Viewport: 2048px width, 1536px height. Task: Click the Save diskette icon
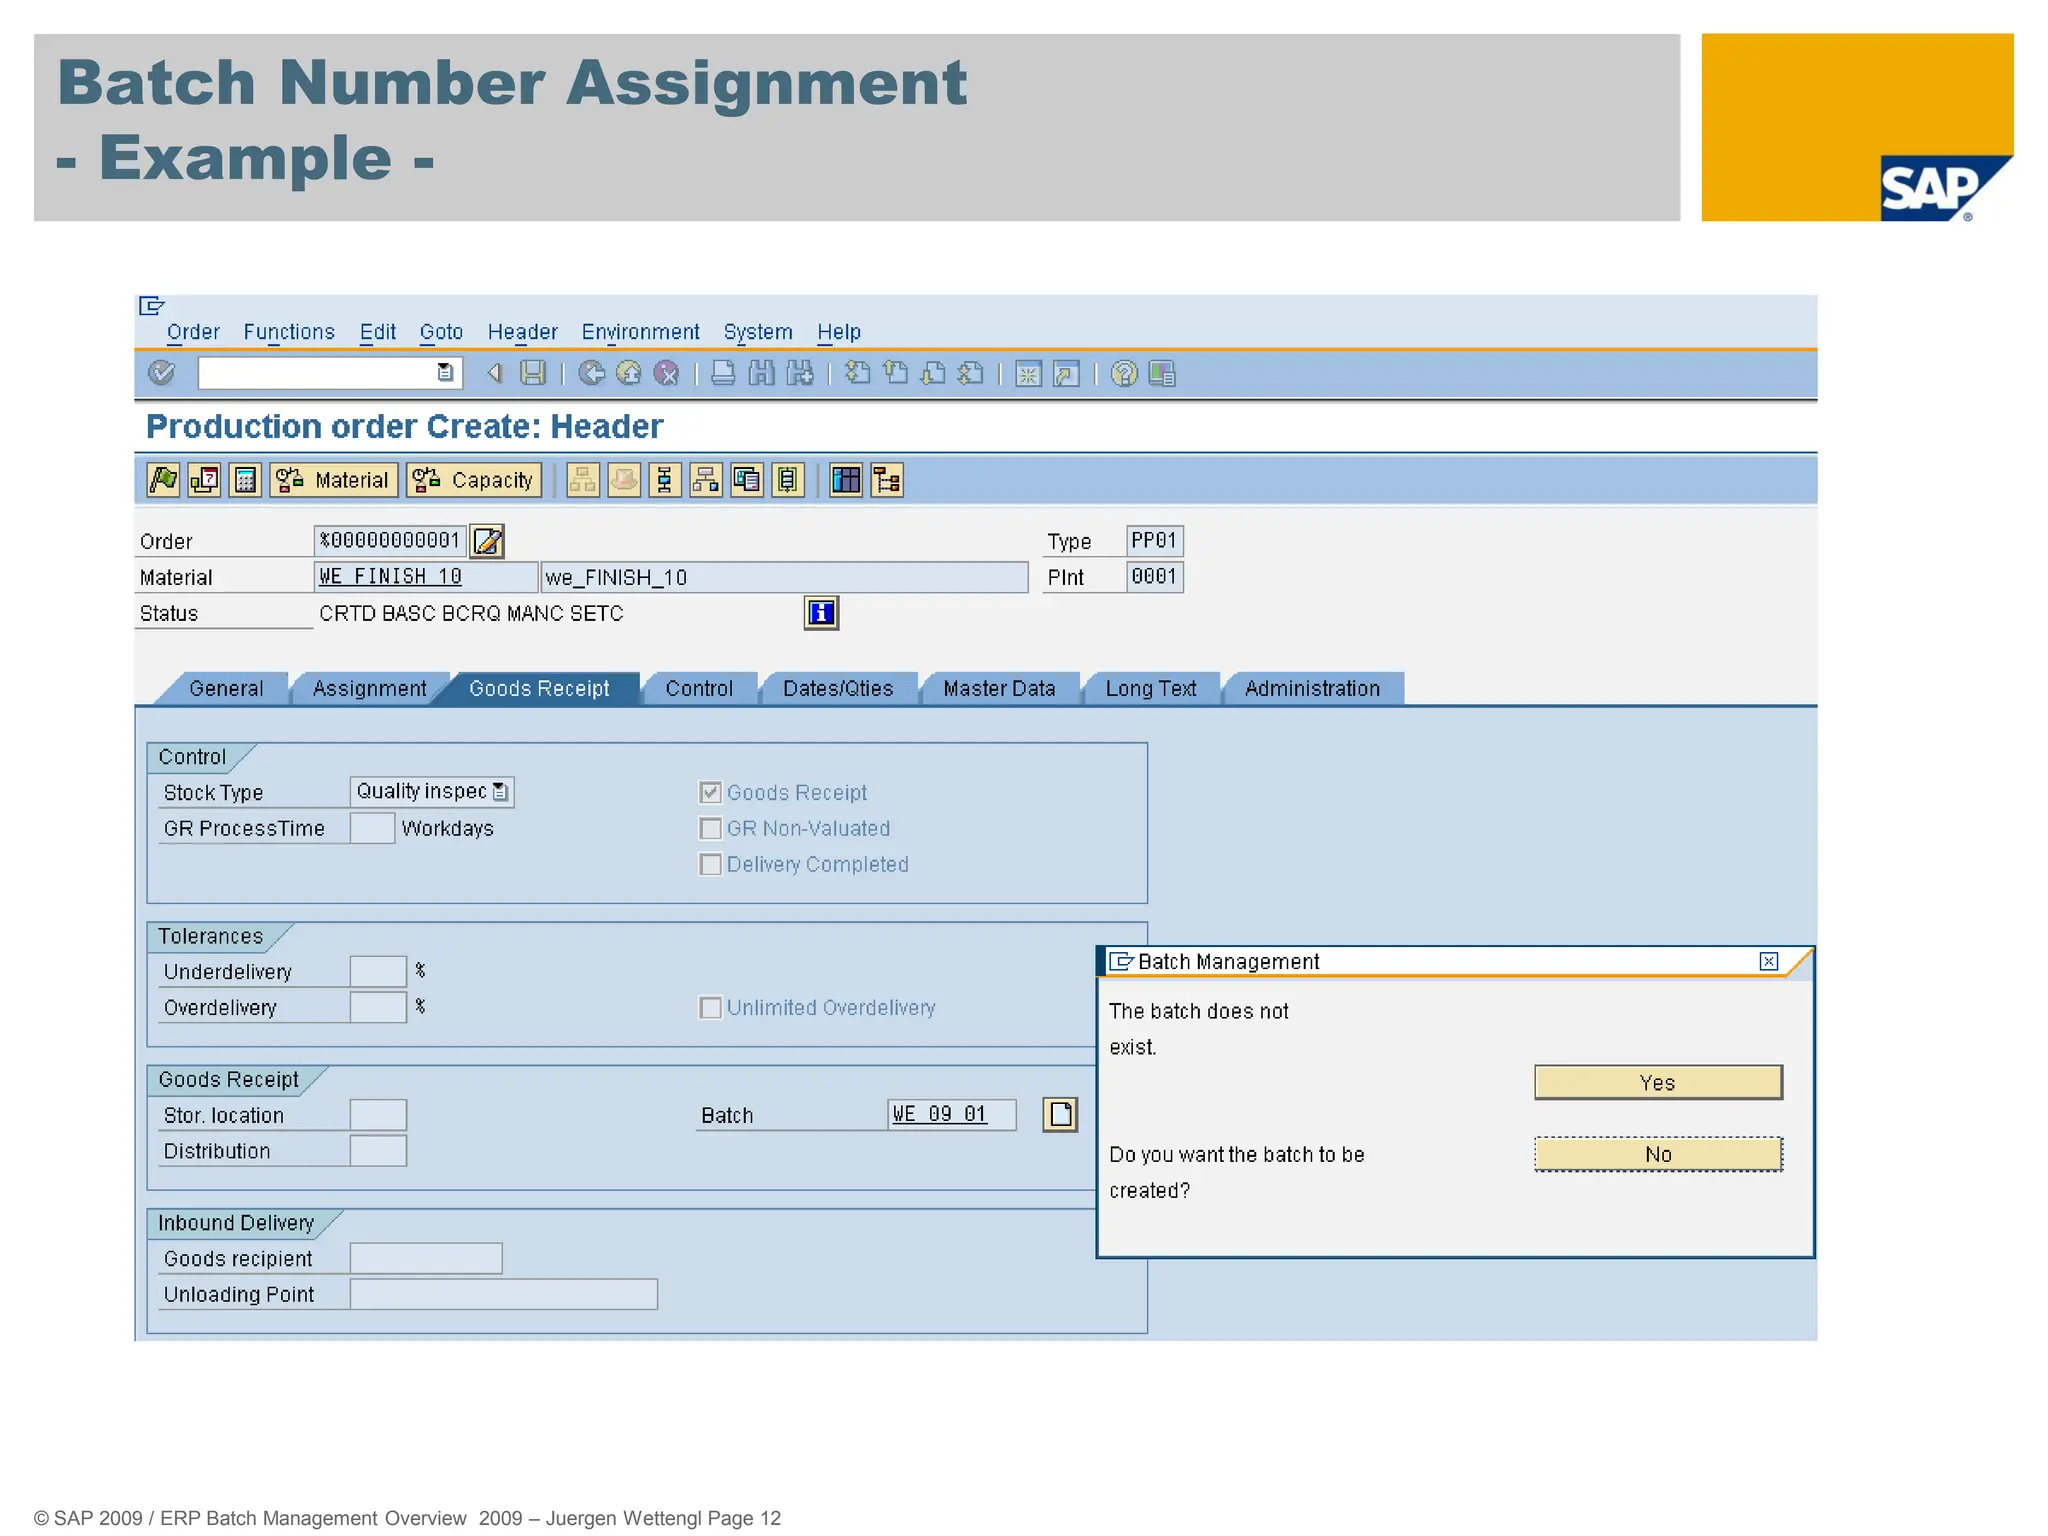click(x=533, y=373)
